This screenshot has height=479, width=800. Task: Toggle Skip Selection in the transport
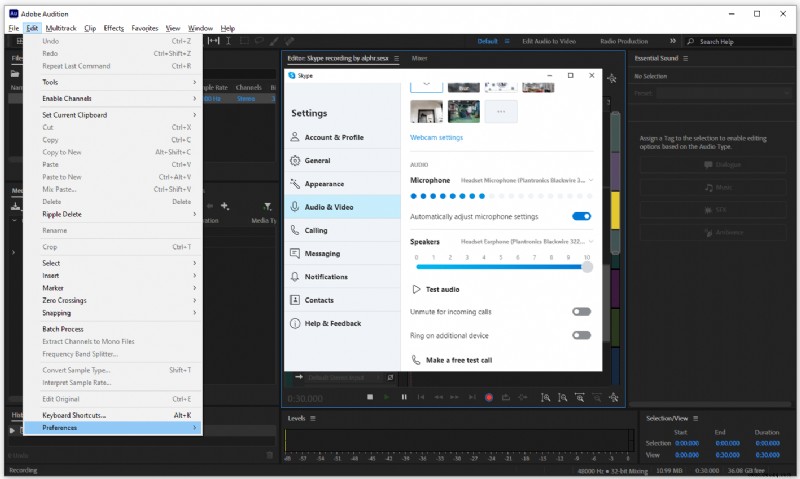click(523, 397)
